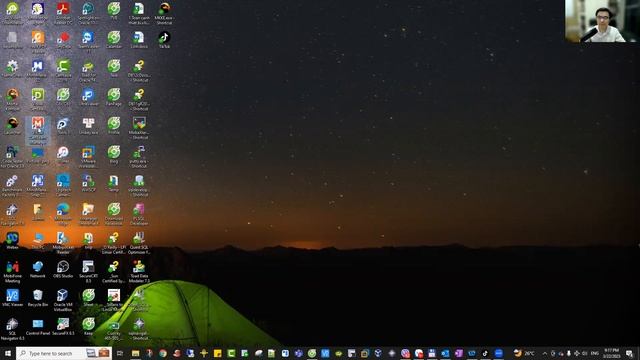
Task: Launch the SecureFX 8.5 shortcut
Action: [x=63, y=327]
